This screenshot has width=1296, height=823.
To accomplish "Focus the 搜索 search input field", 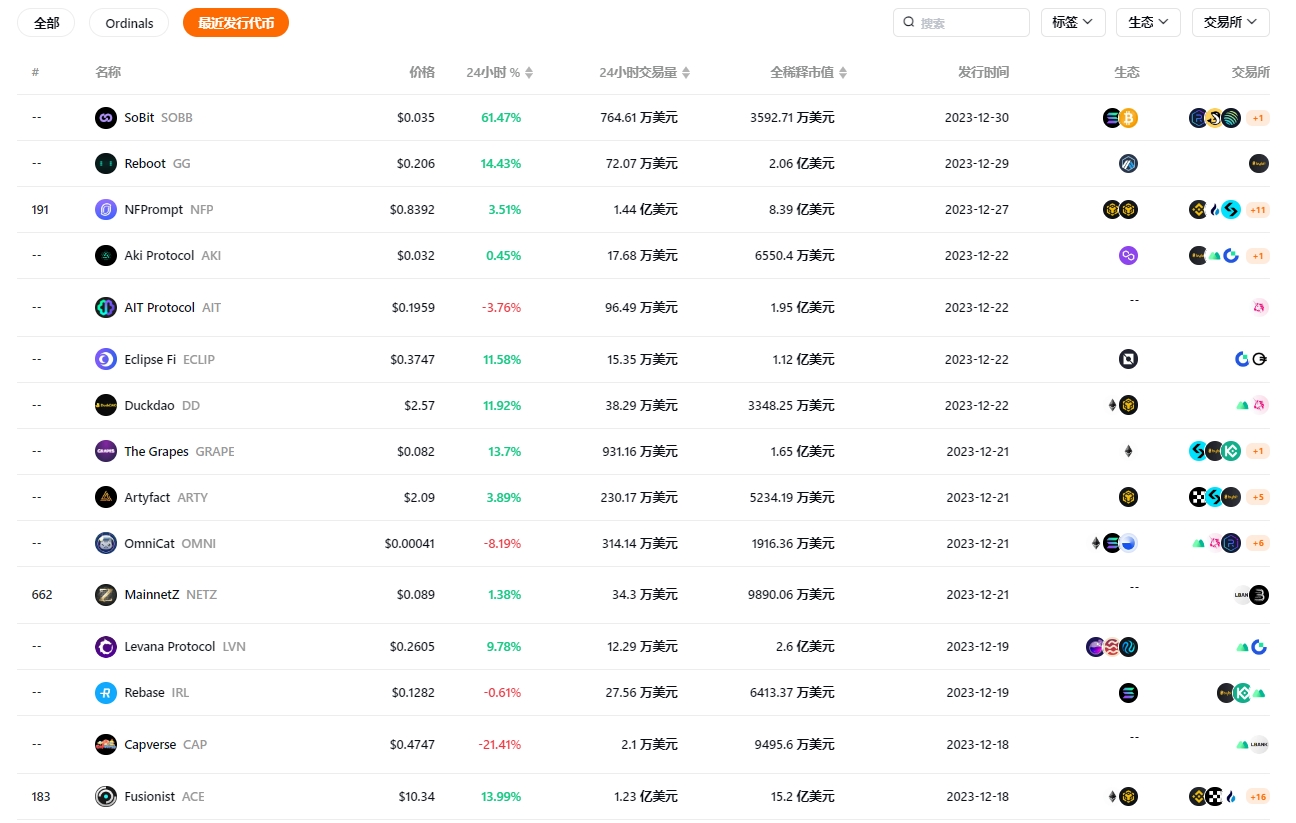I will pos(961,23).
